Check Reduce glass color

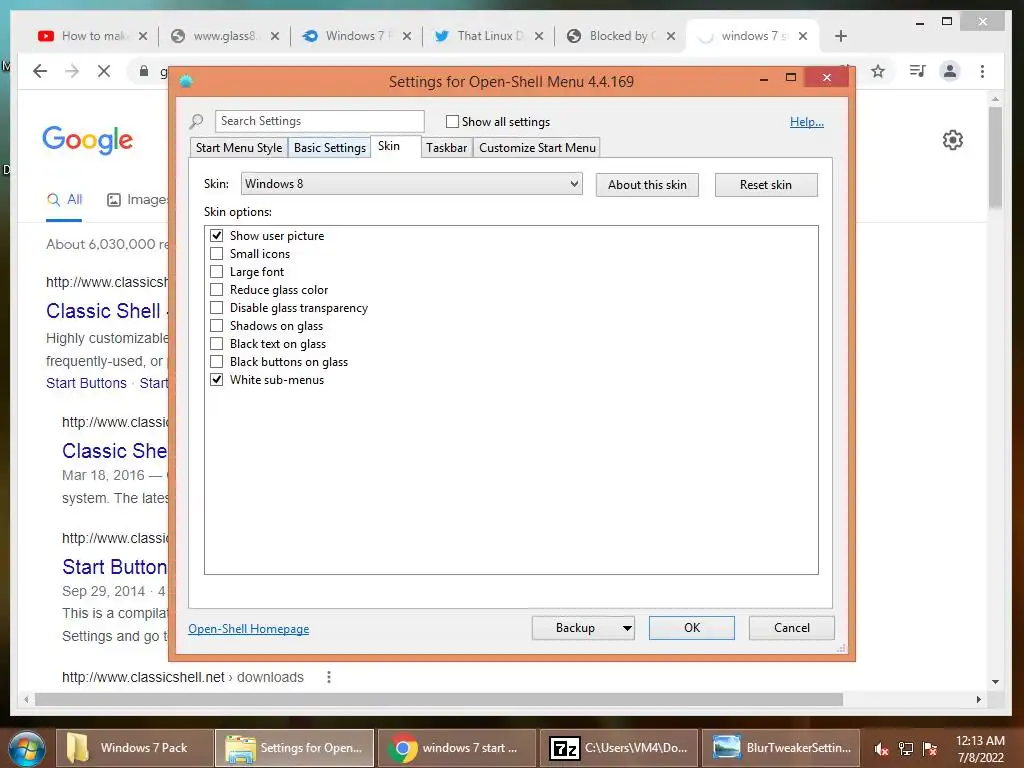217,289
